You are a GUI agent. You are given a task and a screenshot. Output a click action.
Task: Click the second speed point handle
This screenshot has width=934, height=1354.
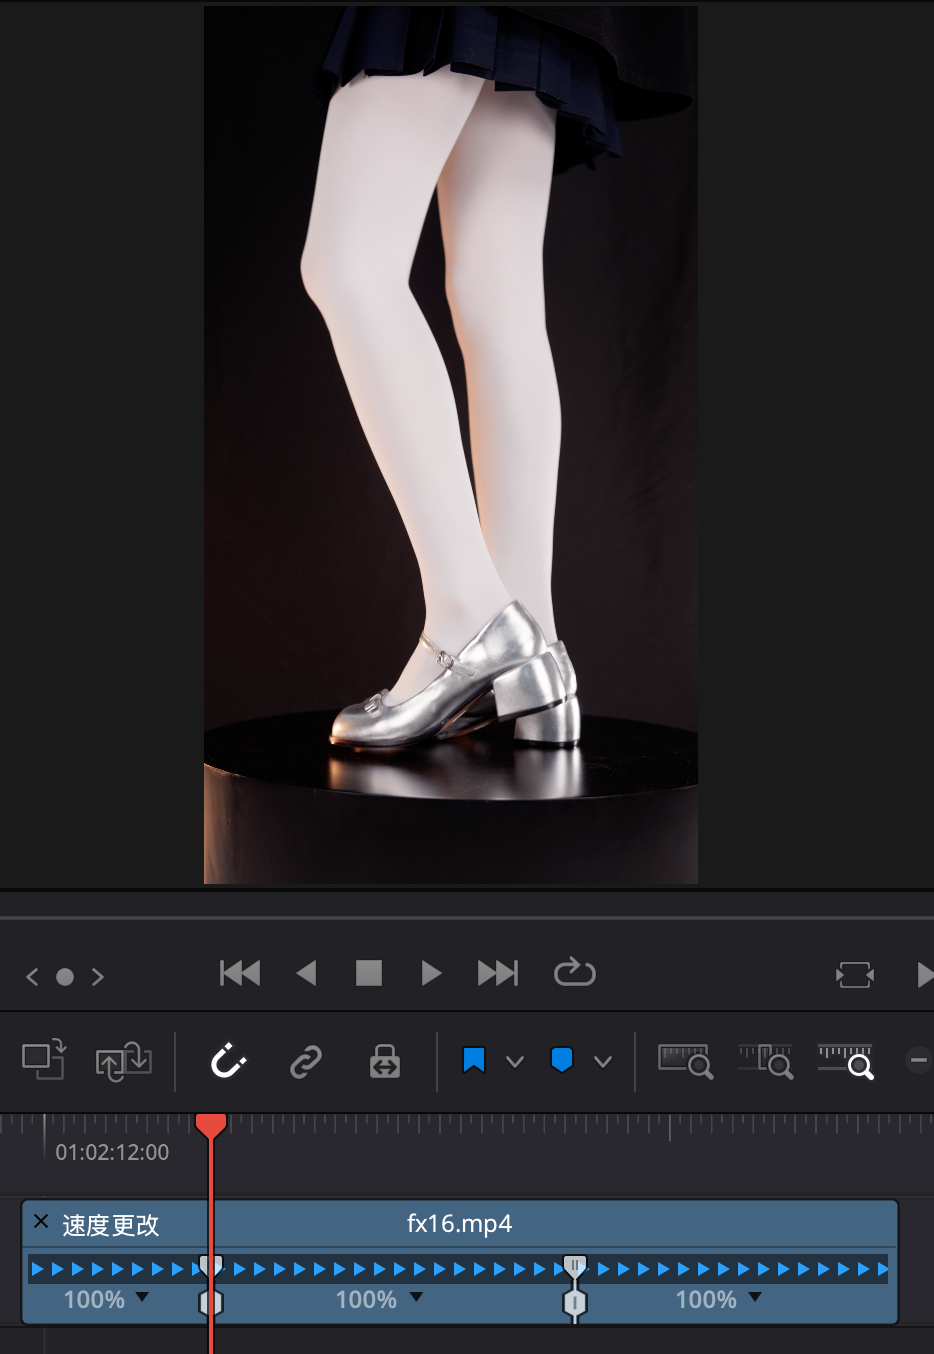click(575, 1267)
